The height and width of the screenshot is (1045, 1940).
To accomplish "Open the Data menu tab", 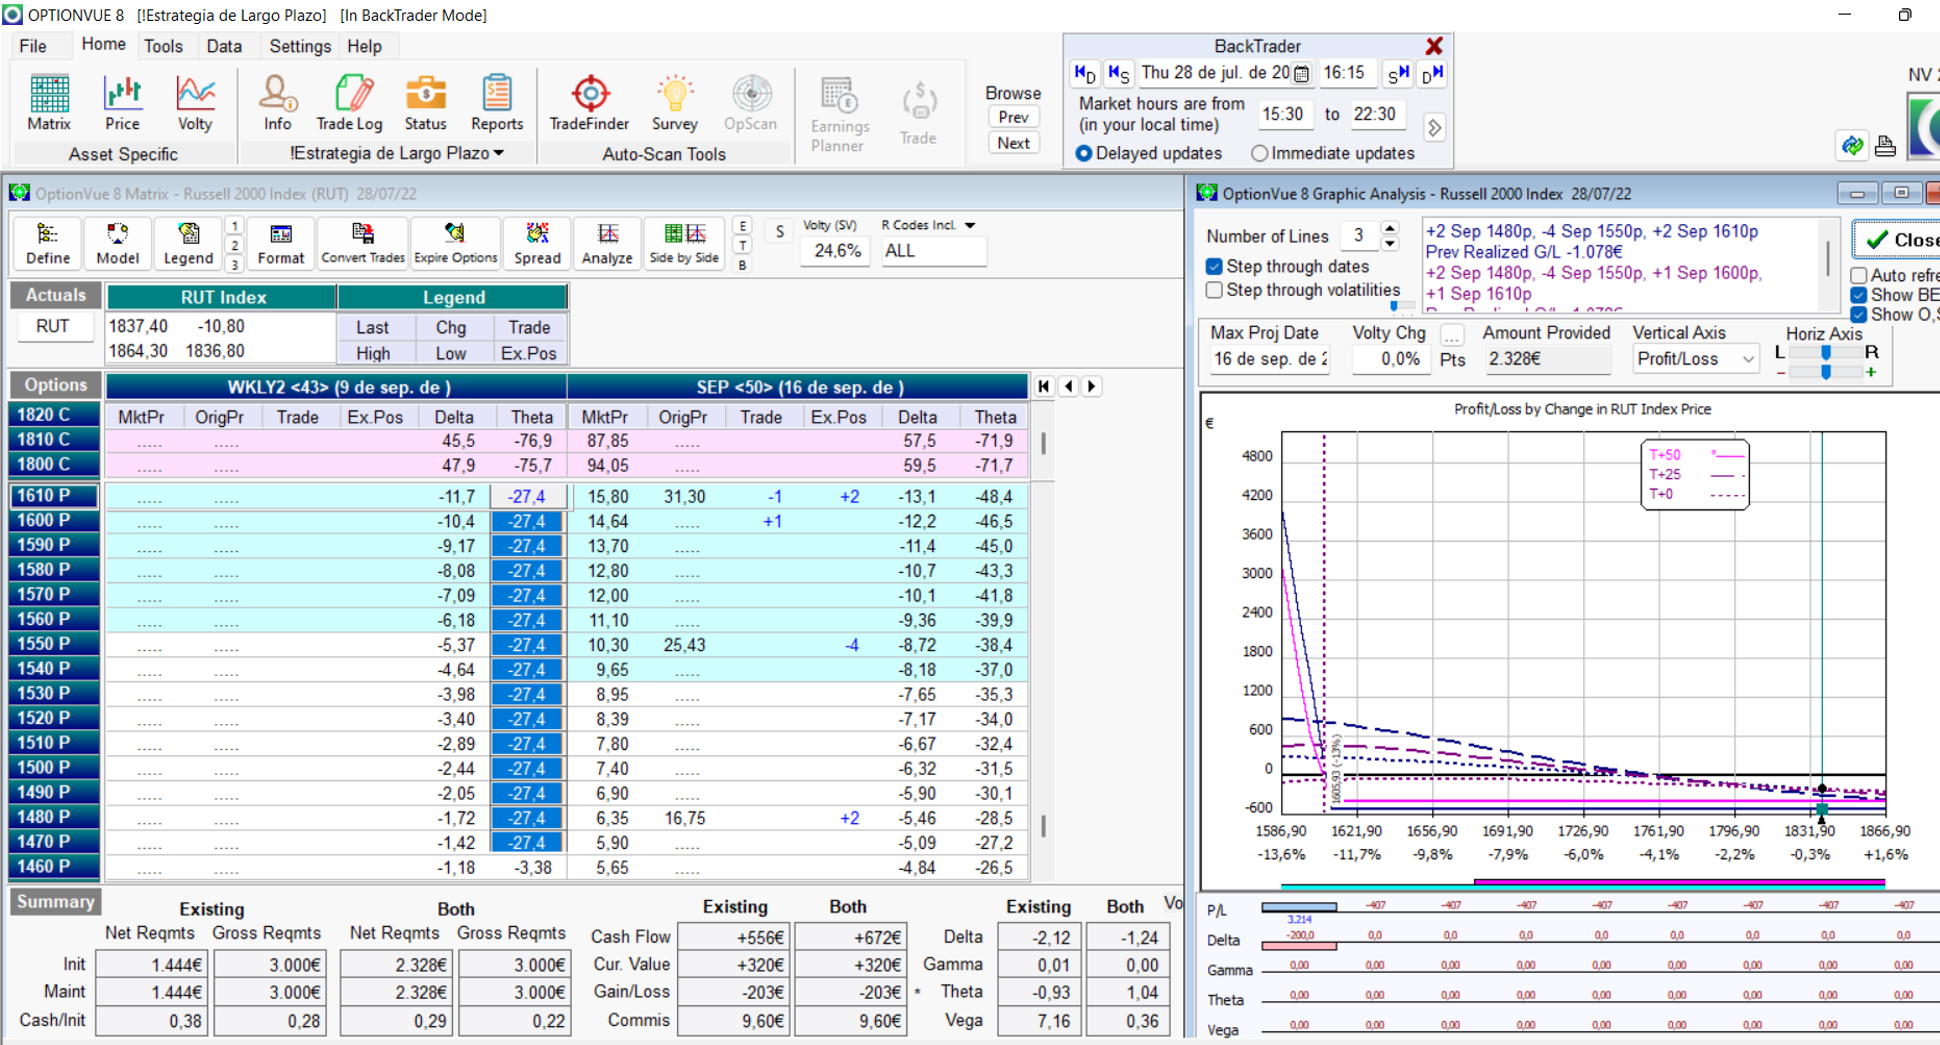I will click(224, 46).
